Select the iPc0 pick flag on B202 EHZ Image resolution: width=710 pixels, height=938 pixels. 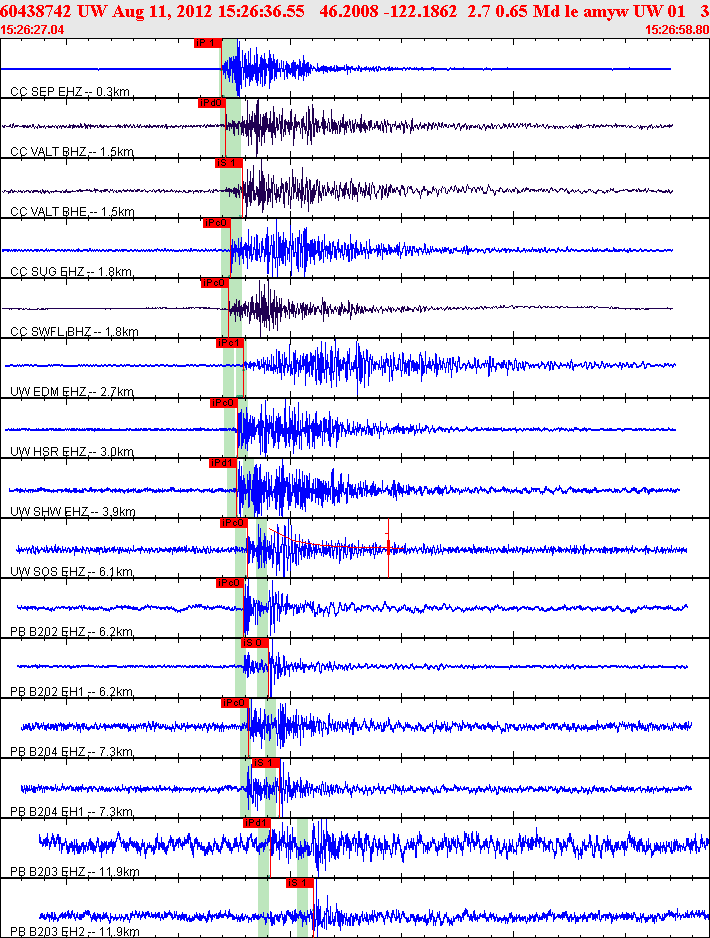pyautogui.click(x=230, y=583)
